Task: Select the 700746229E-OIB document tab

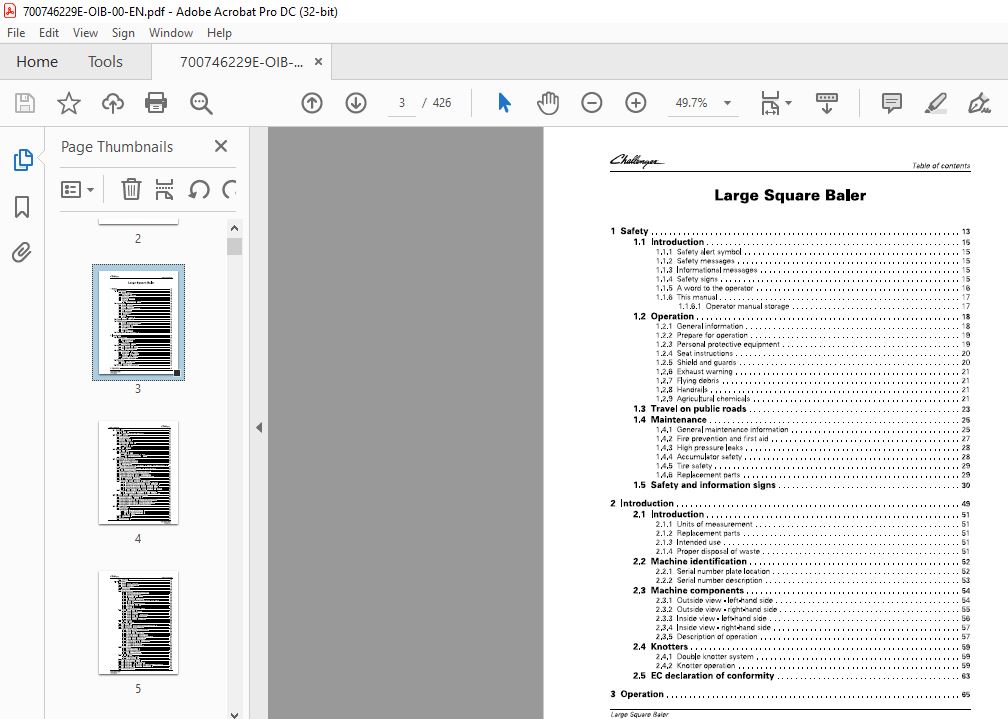Action: coord(241,62)
